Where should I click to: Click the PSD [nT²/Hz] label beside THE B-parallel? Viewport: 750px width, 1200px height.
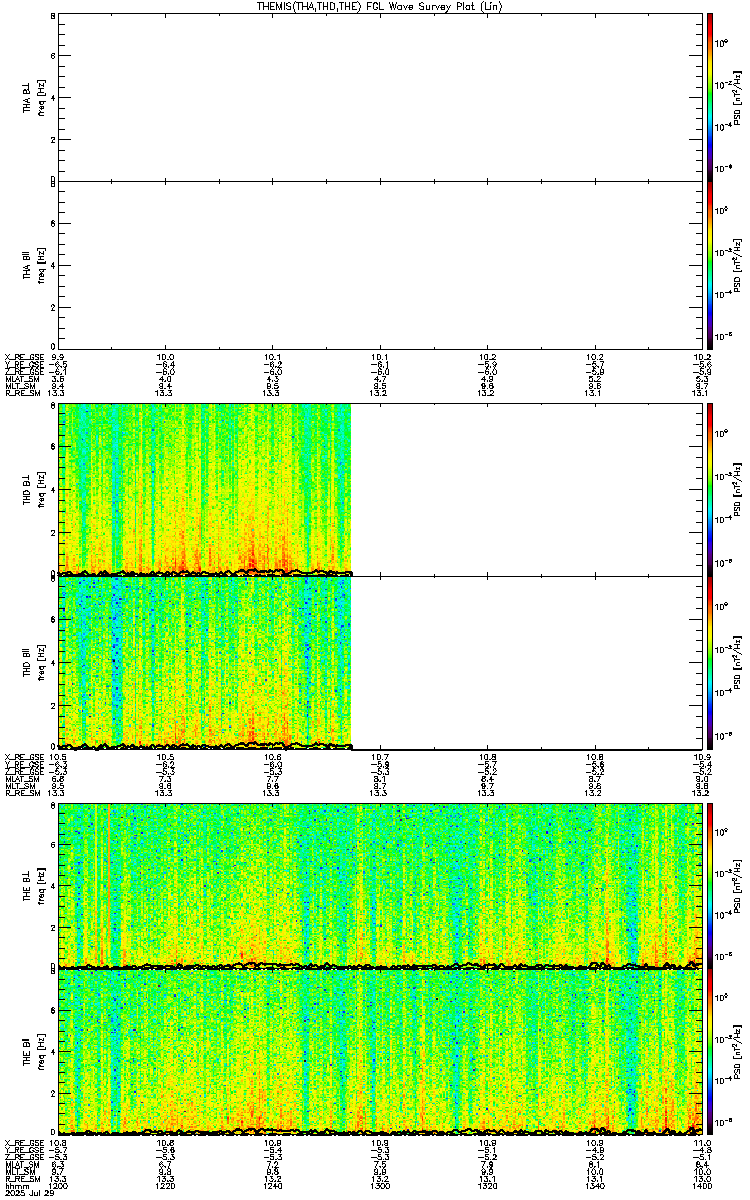click(737, 1052)
